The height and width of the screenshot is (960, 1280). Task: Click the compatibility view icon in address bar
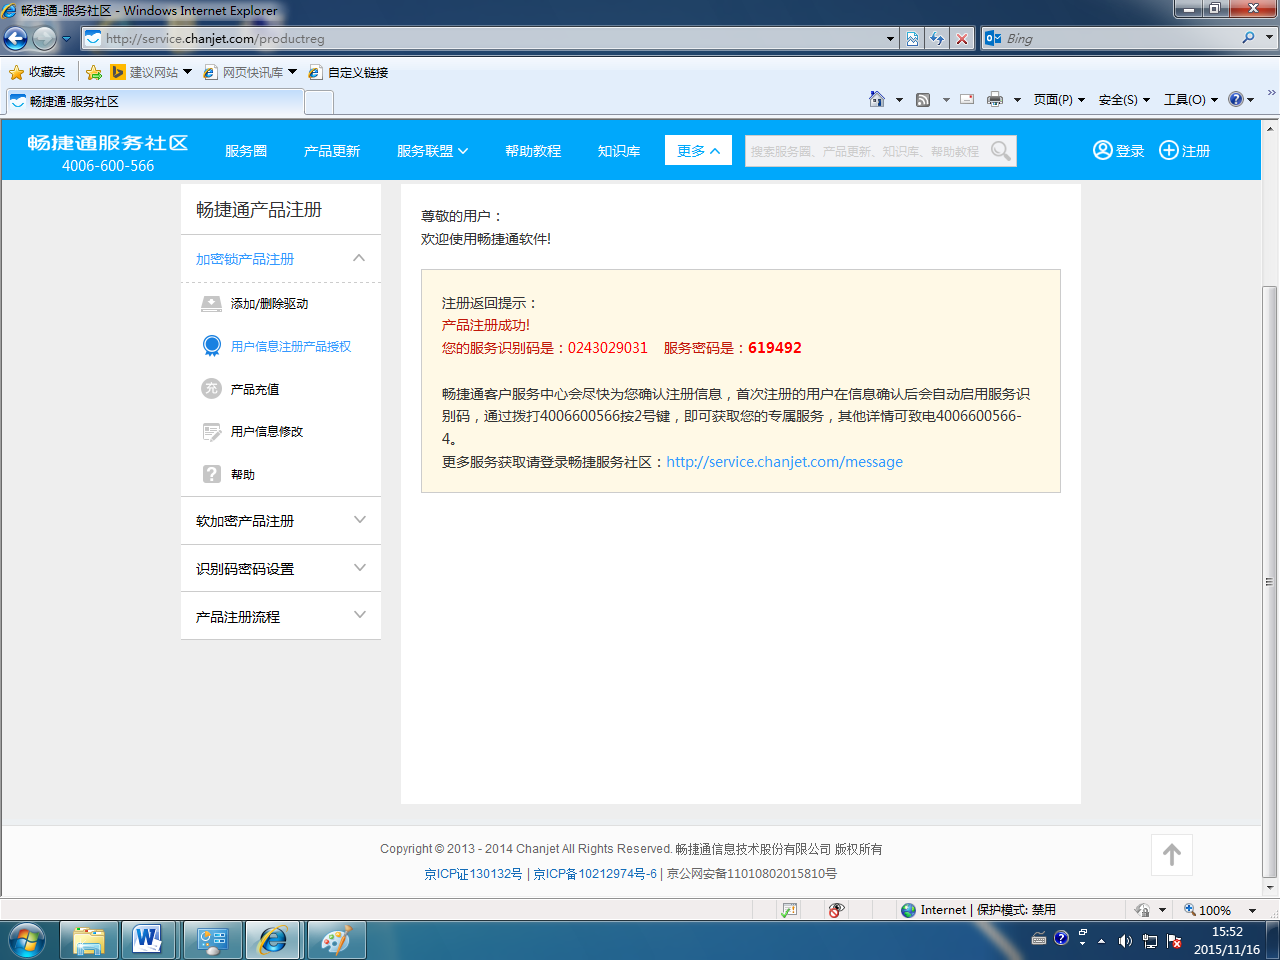912,38
